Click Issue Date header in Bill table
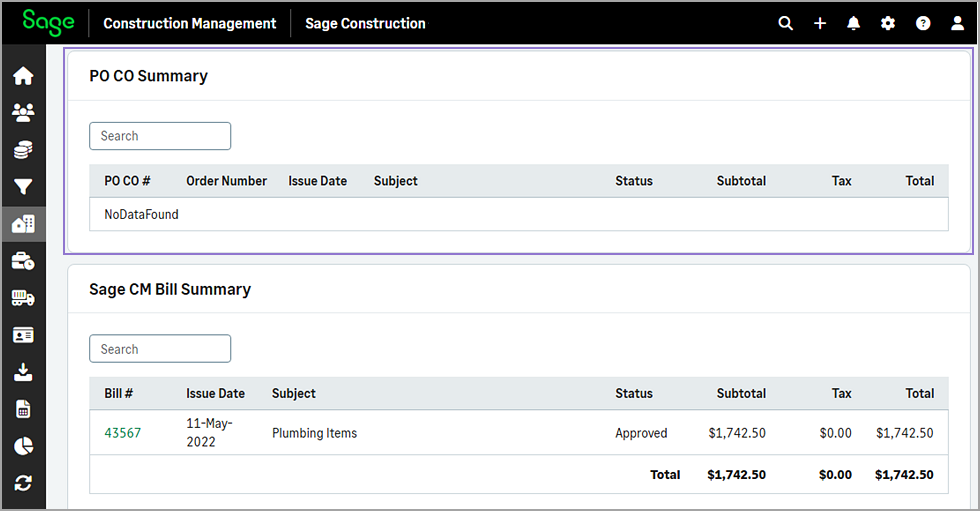This screenshot has width=980, height=511. pyautogui.click(x=215, y=394)
